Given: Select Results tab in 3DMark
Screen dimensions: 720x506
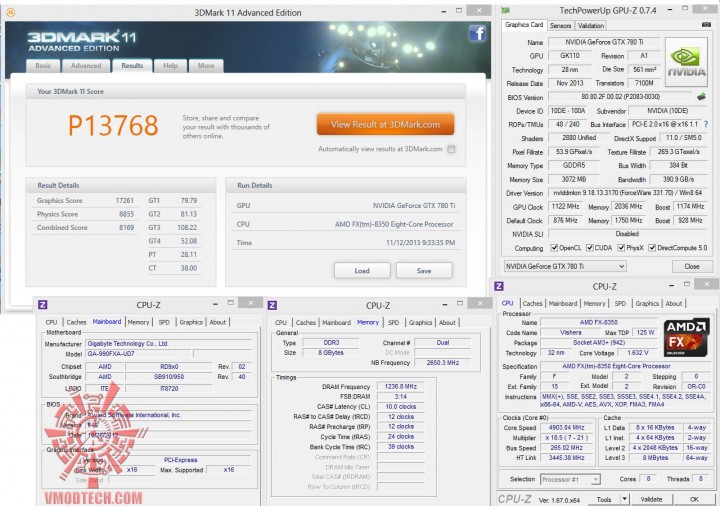Looking at the screenshot, I should (x=132, y=66).
